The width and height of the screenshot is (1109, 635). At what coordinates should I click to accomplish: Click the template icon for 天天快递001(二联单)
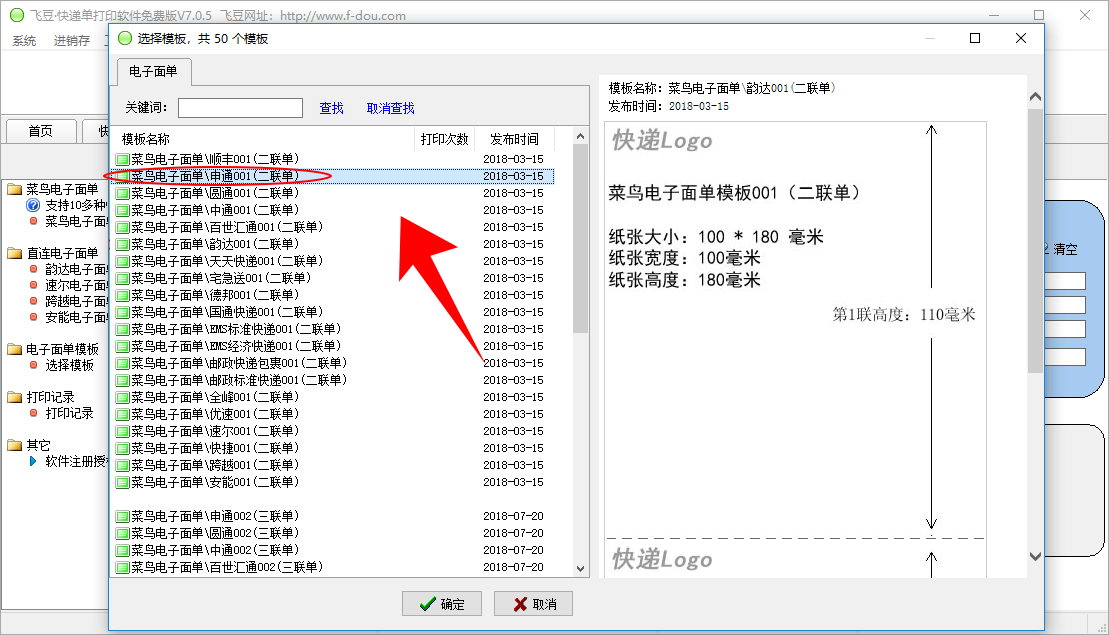122,261
